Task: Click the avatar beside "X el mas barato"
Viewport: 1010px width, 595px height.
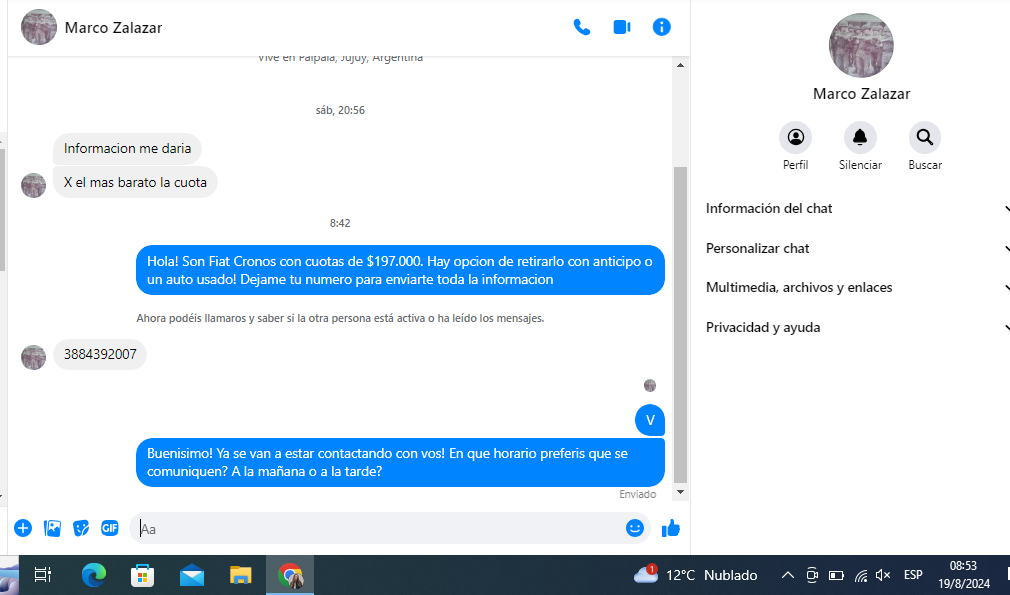Action: (33, 185)
